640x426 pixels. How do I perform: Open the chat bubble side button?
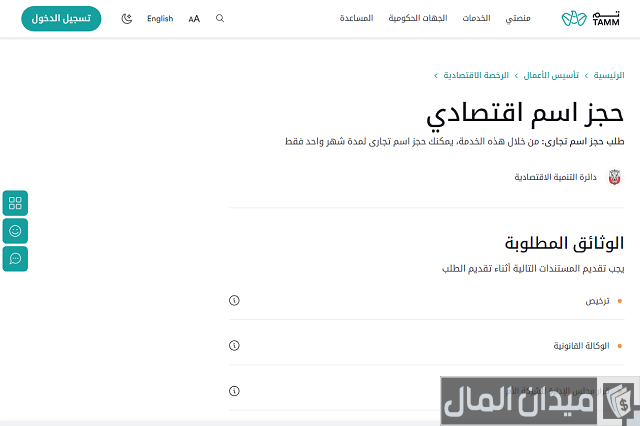pyautogui.click(x=15, y=259)
